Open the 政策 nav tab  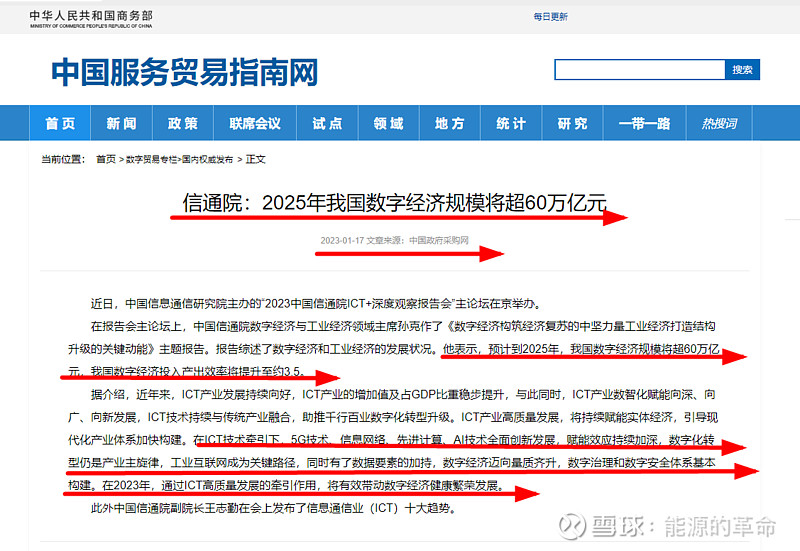pos(183,123)
